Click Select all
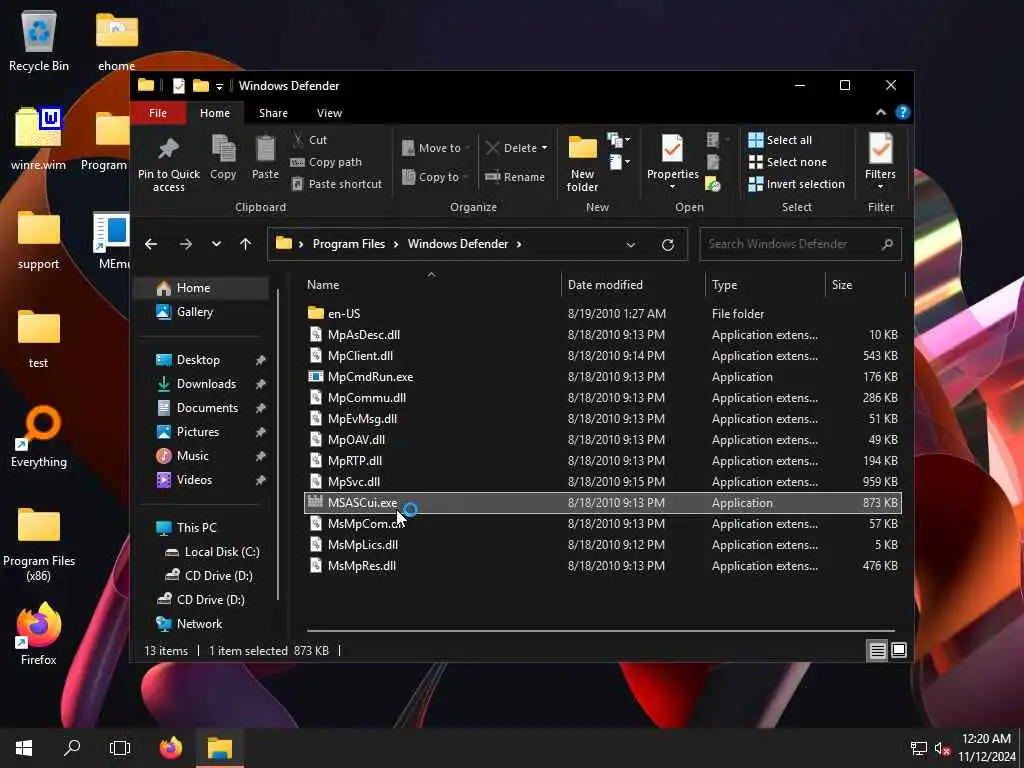Image resolution: width=1024 pixels, height=768 pixels. 780,140
